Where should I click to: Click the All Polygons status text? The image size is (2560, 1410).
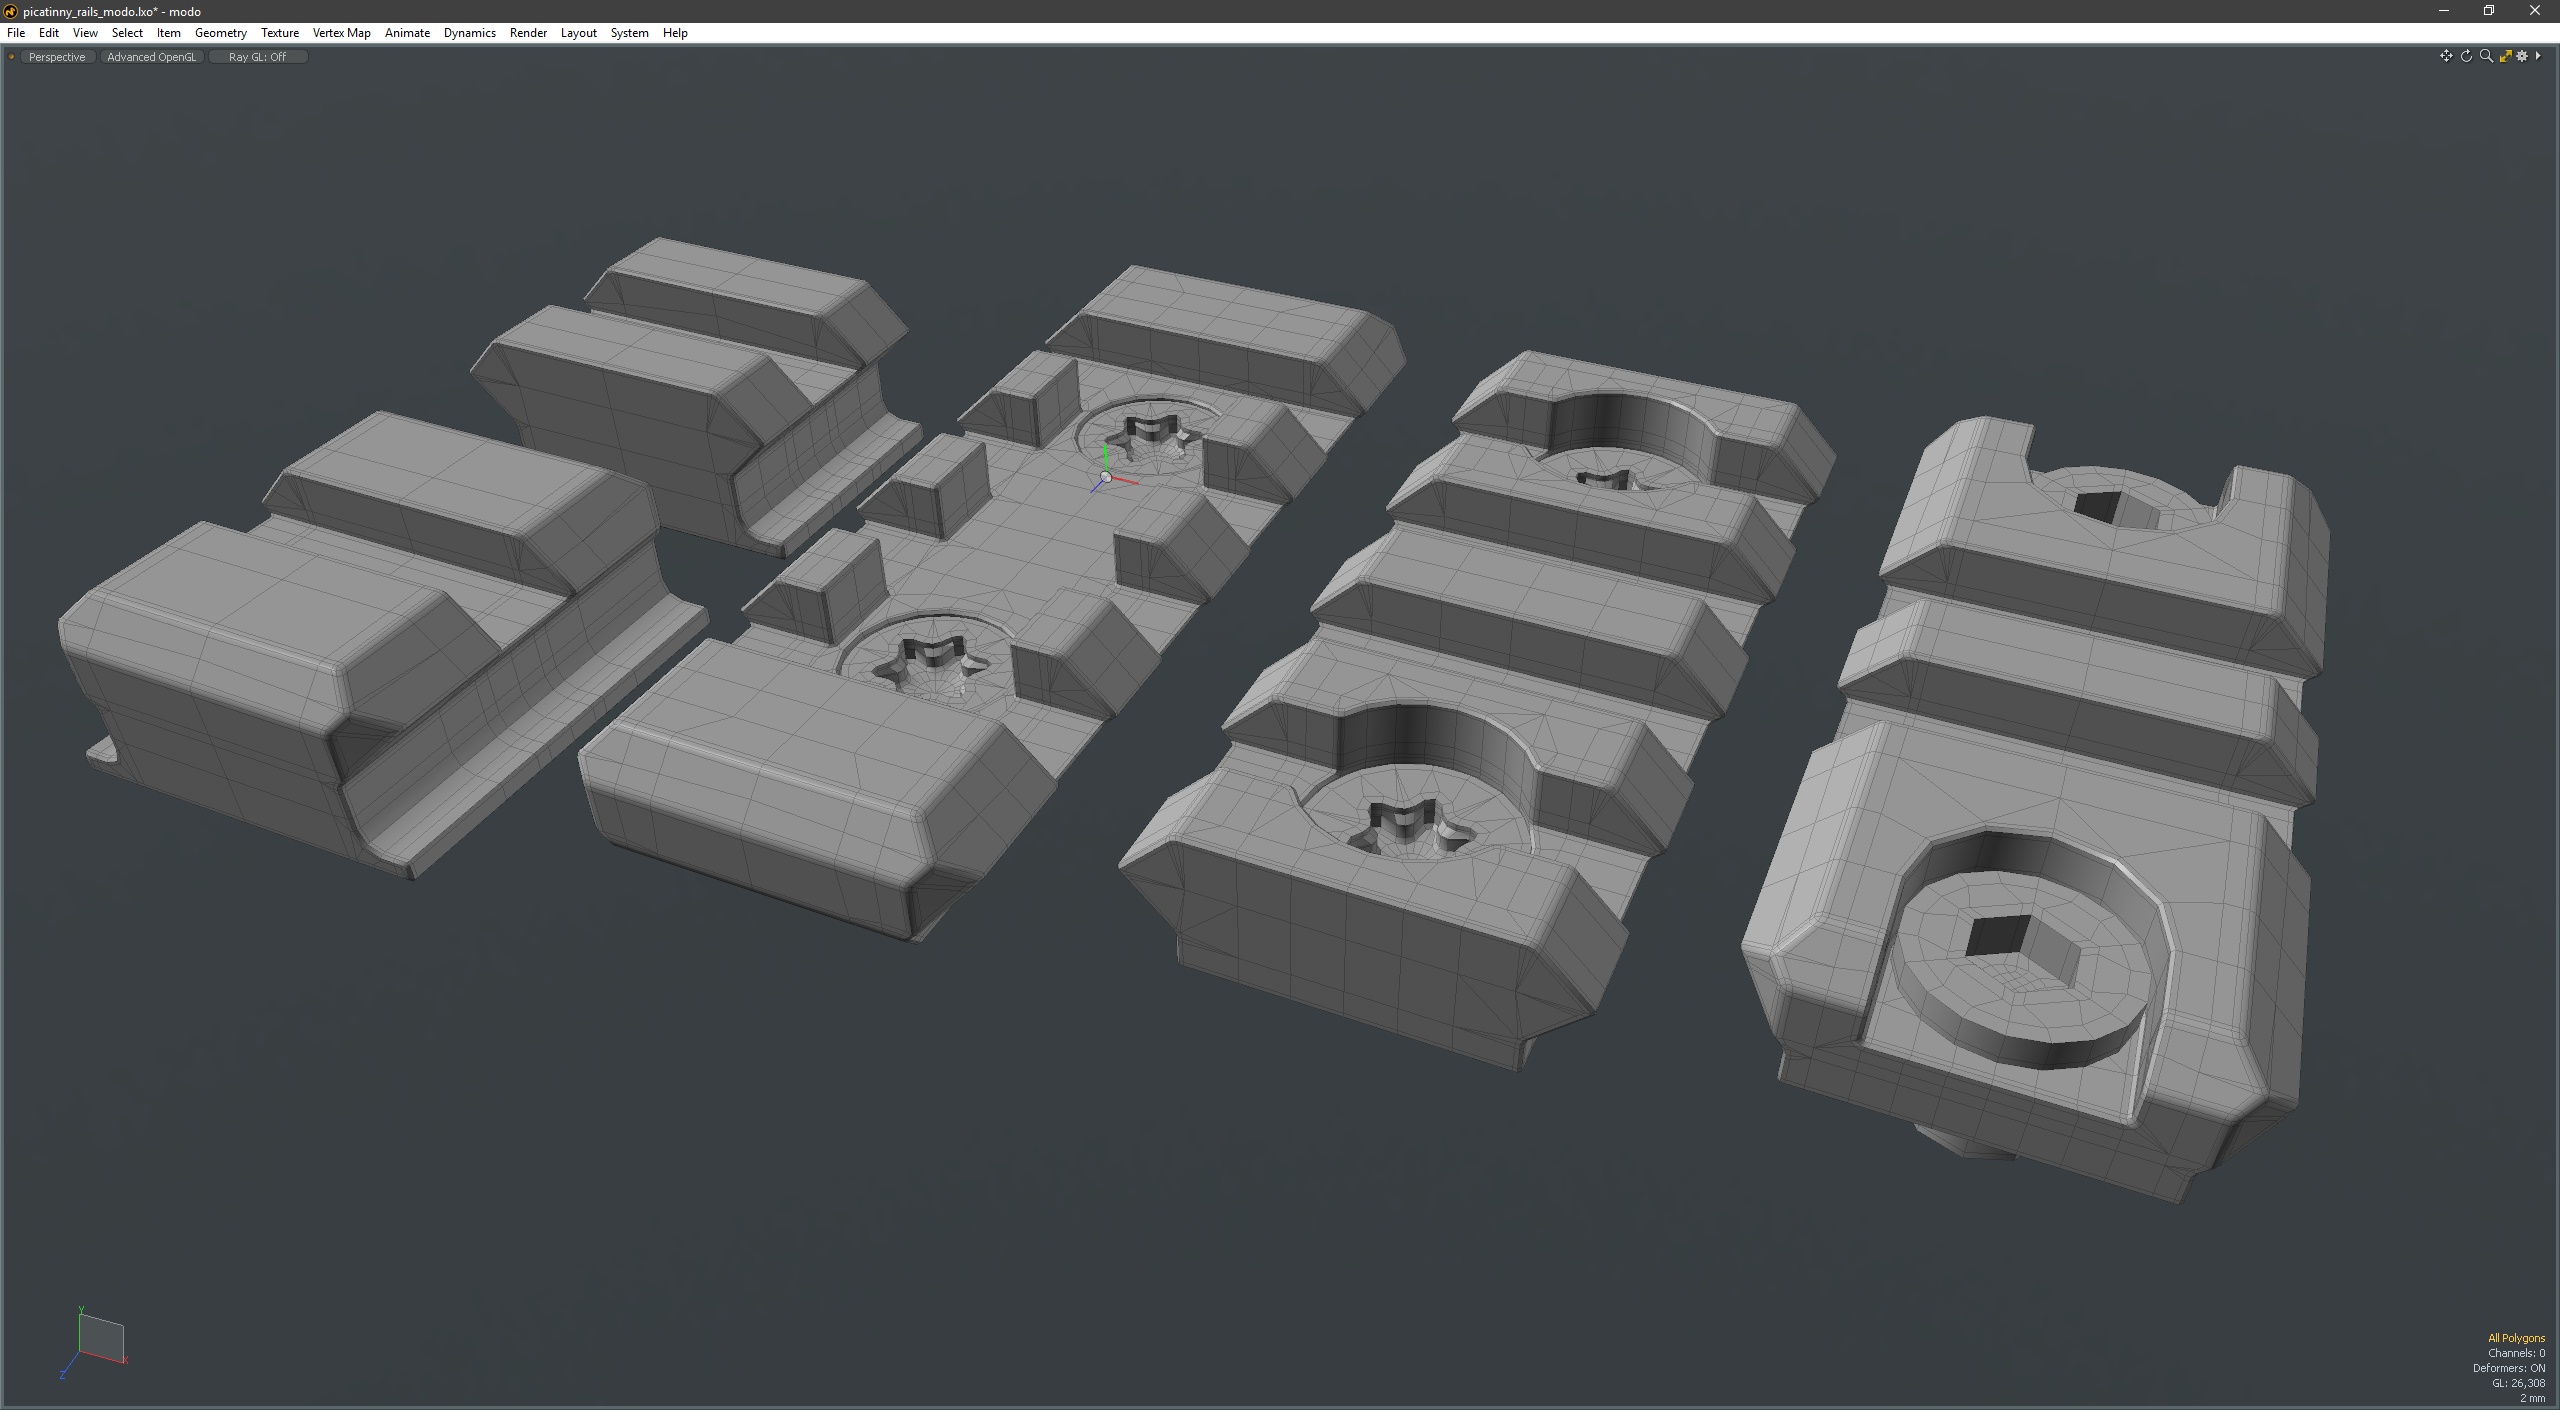tap(2516, 1338)
